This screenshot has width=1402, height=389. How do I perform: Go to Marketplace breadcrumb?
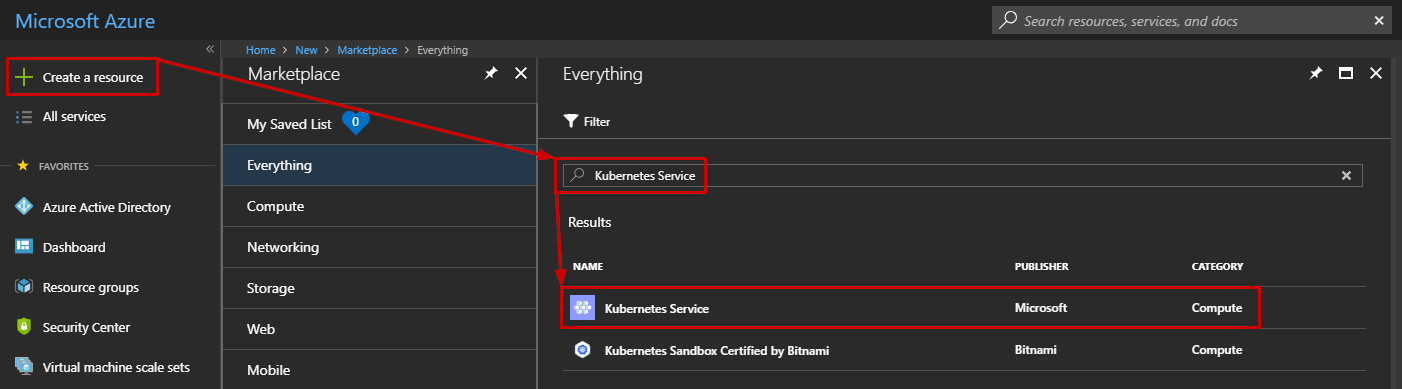tap(367, 49)
